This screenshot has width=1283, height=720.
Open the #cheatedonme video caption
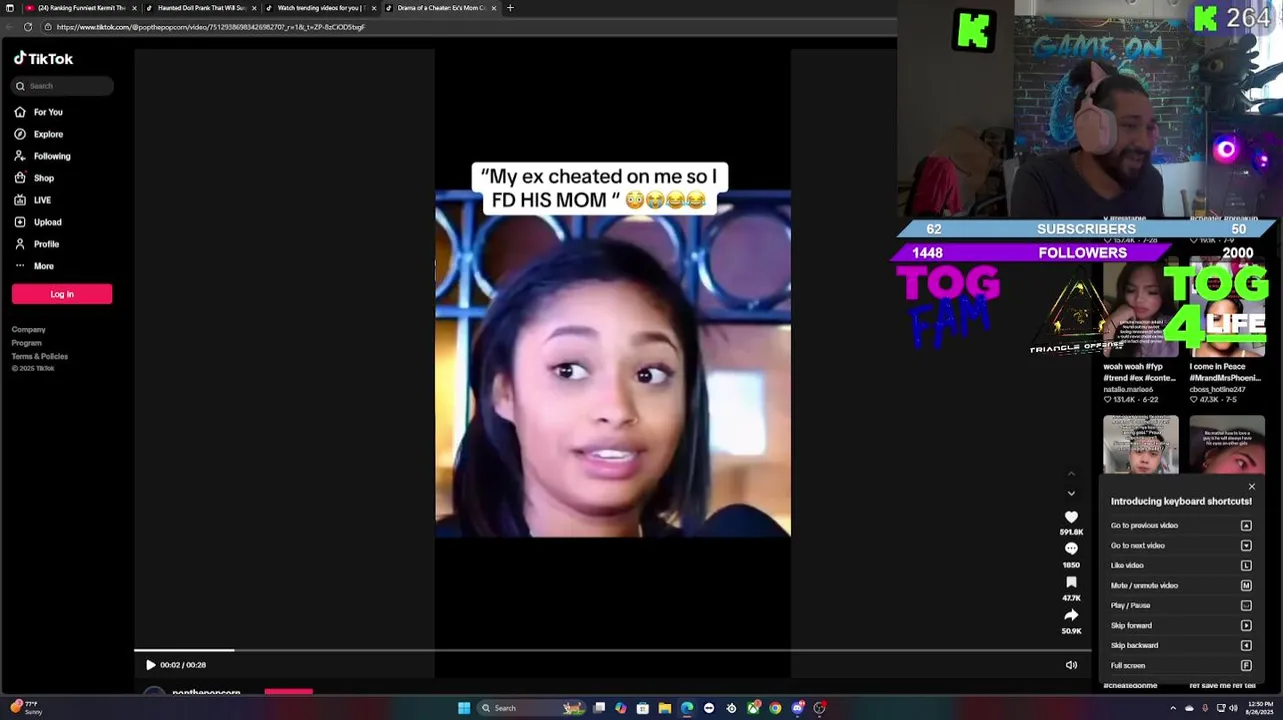tap(1130, 685)
